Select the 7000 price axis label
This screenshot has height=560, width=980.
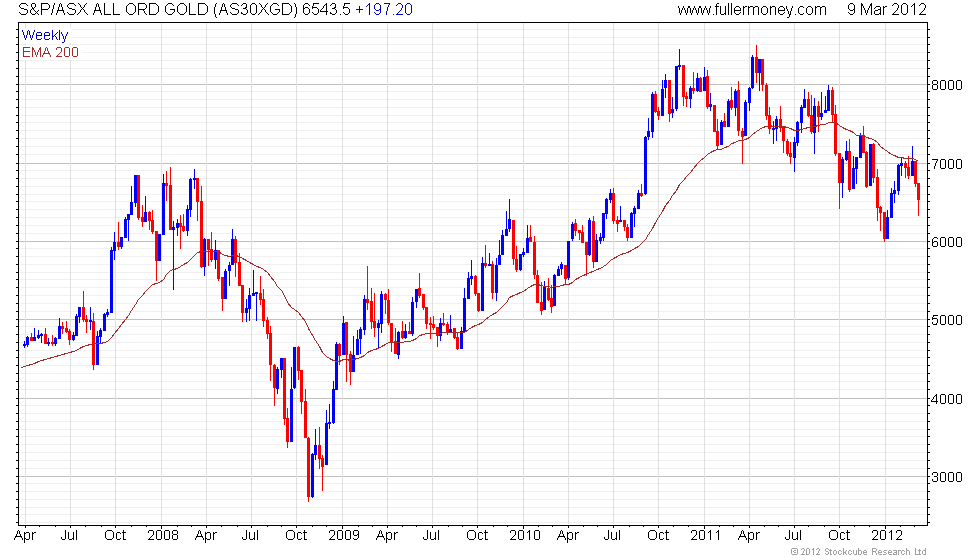pyautogui.click(x=946, y=164)
